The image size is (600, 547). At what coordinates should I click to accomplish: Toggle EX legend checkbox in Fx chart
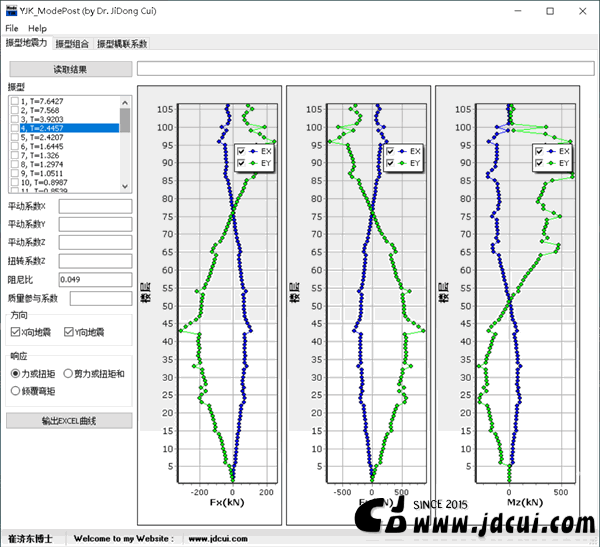pyautogui.click(x=241, y=151)
